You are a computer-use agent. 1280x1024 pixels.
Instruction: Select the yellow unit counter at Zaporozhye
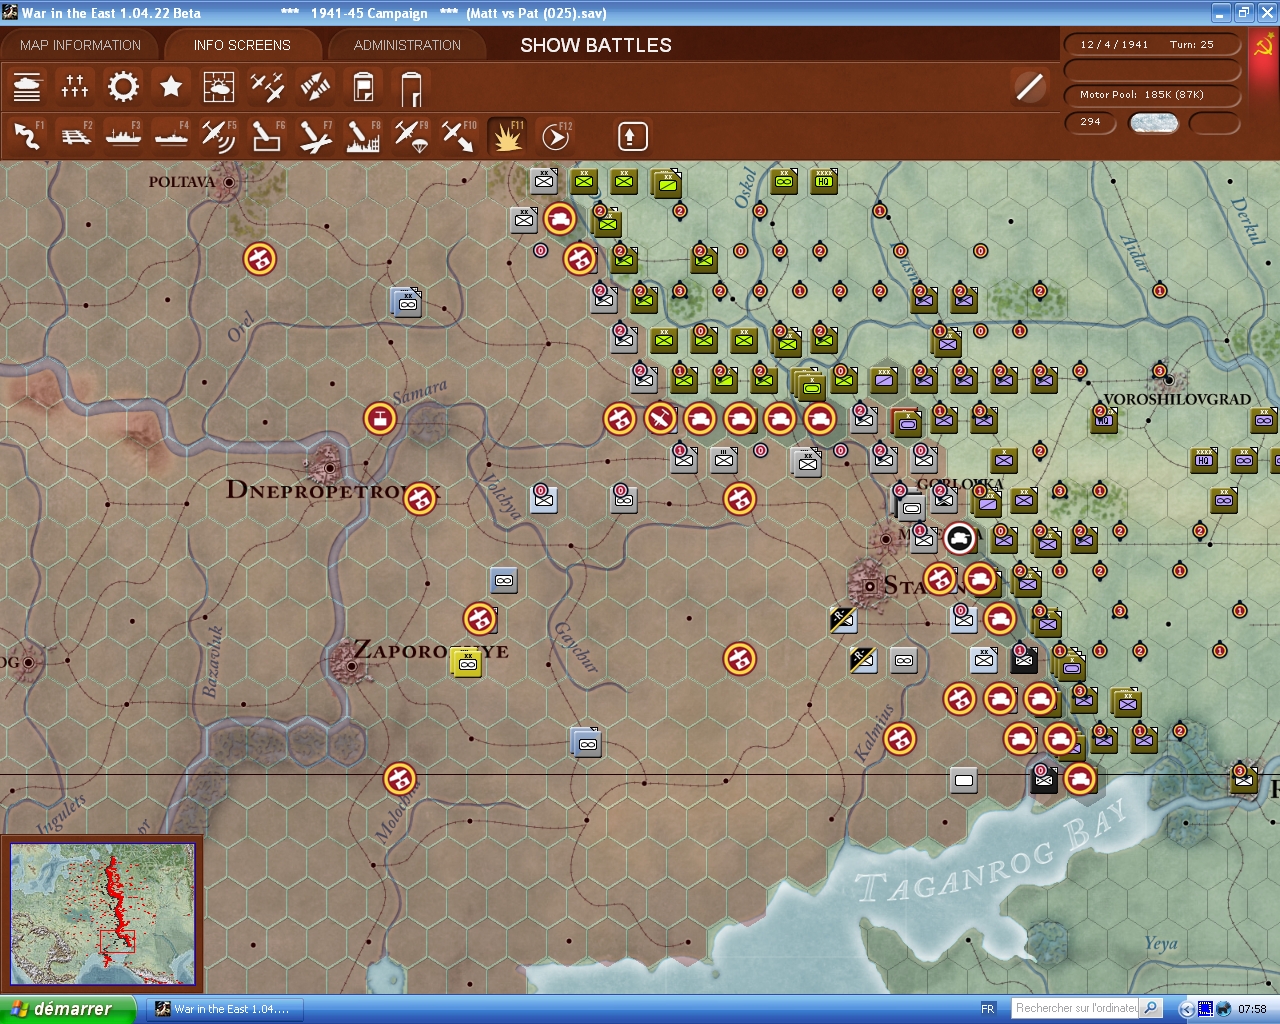coord(467,662)
